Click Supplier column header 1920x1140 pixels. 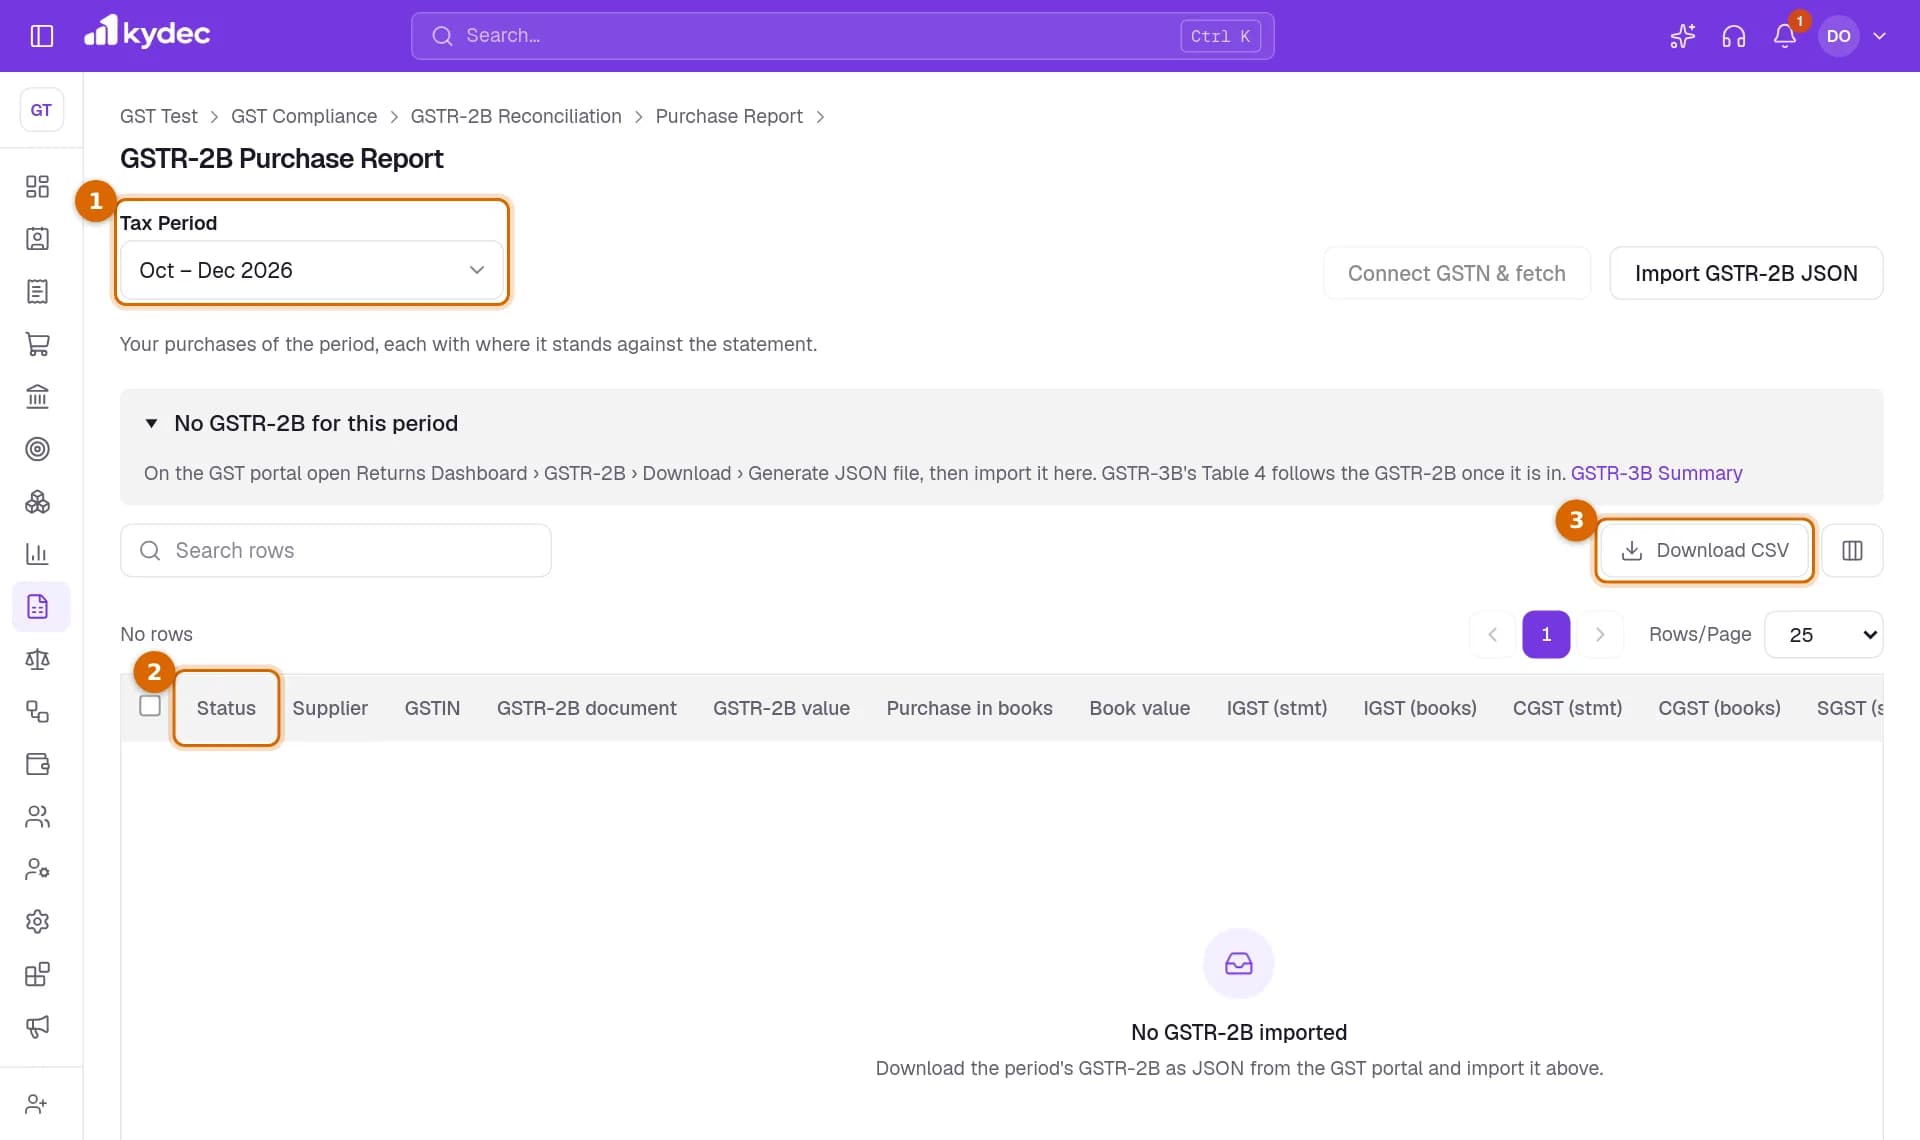[330, 709]
